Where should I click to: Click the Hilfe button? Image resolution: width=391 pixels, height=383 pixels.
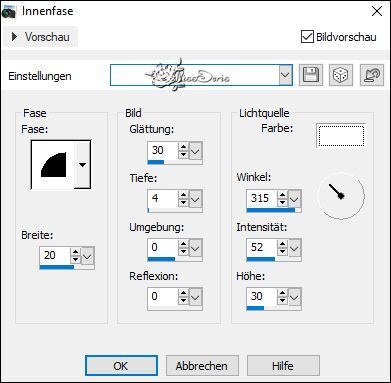pyautogui.click(x=283, y=366)
